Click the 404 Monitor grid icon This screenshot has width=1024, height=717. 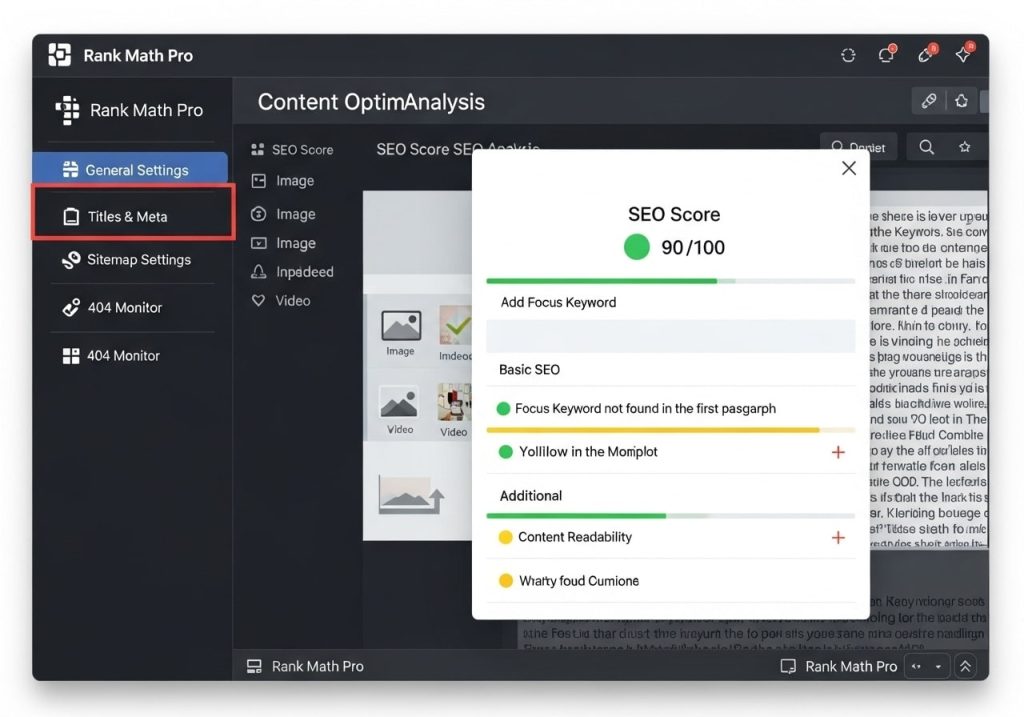71,356
